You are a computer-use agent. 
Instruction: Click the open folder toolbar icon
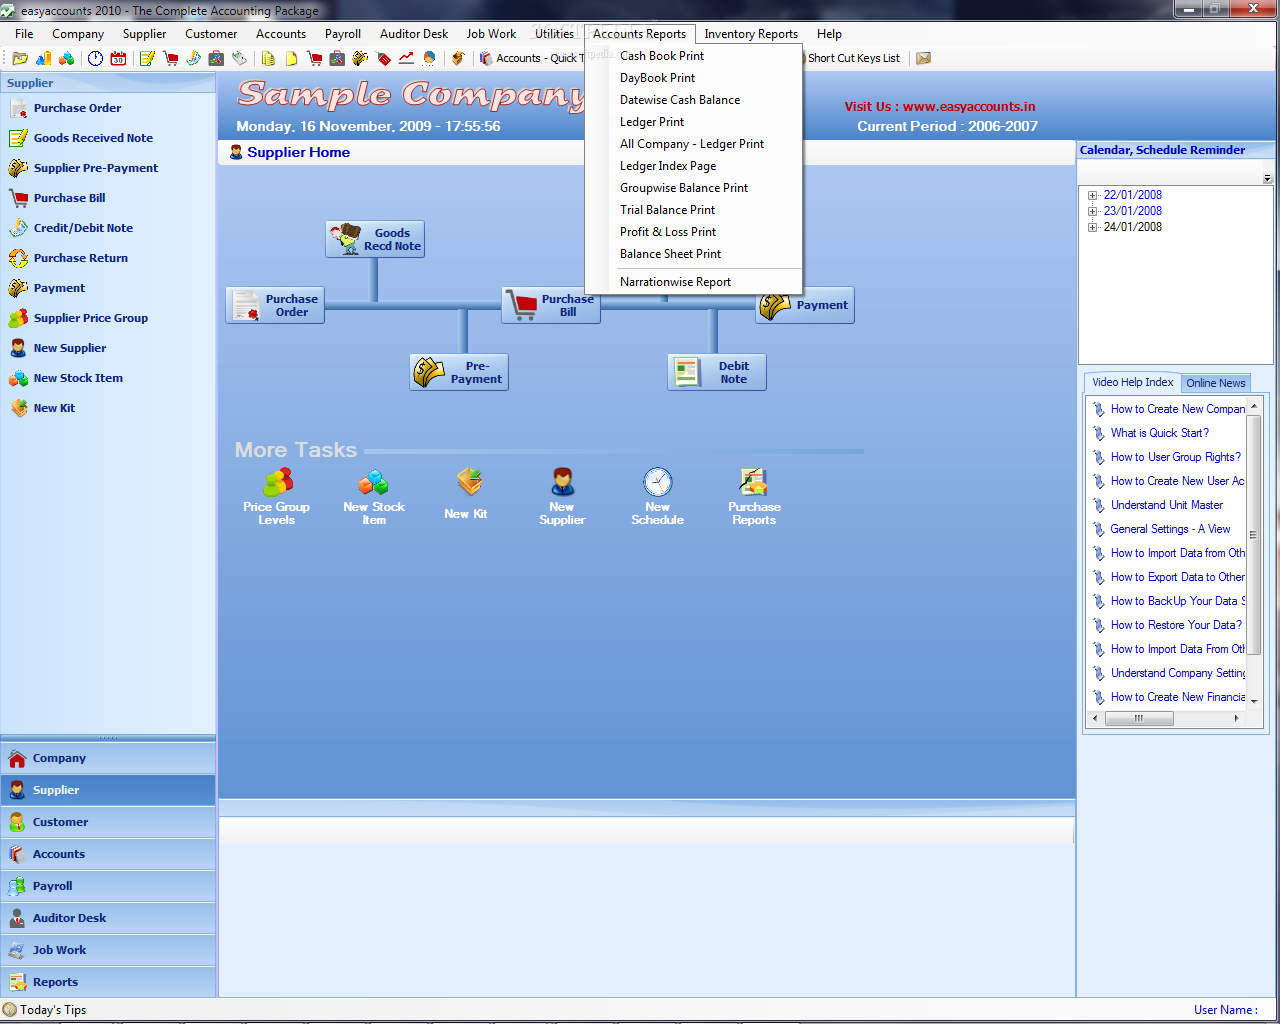point(20,58)
